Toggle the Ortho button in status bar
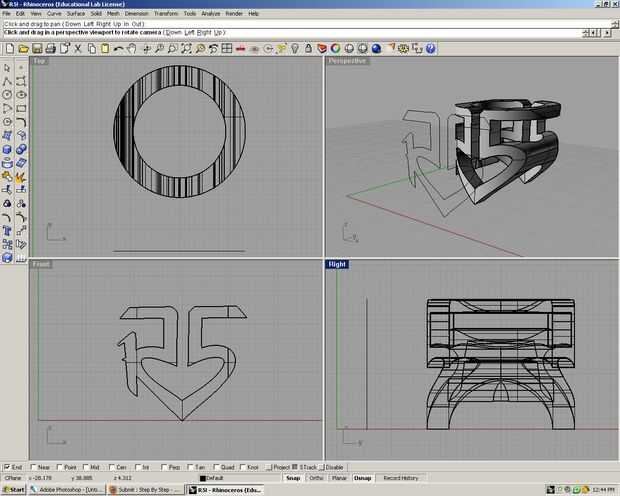Viewport: 620px width, 496px height. point(316,478)
